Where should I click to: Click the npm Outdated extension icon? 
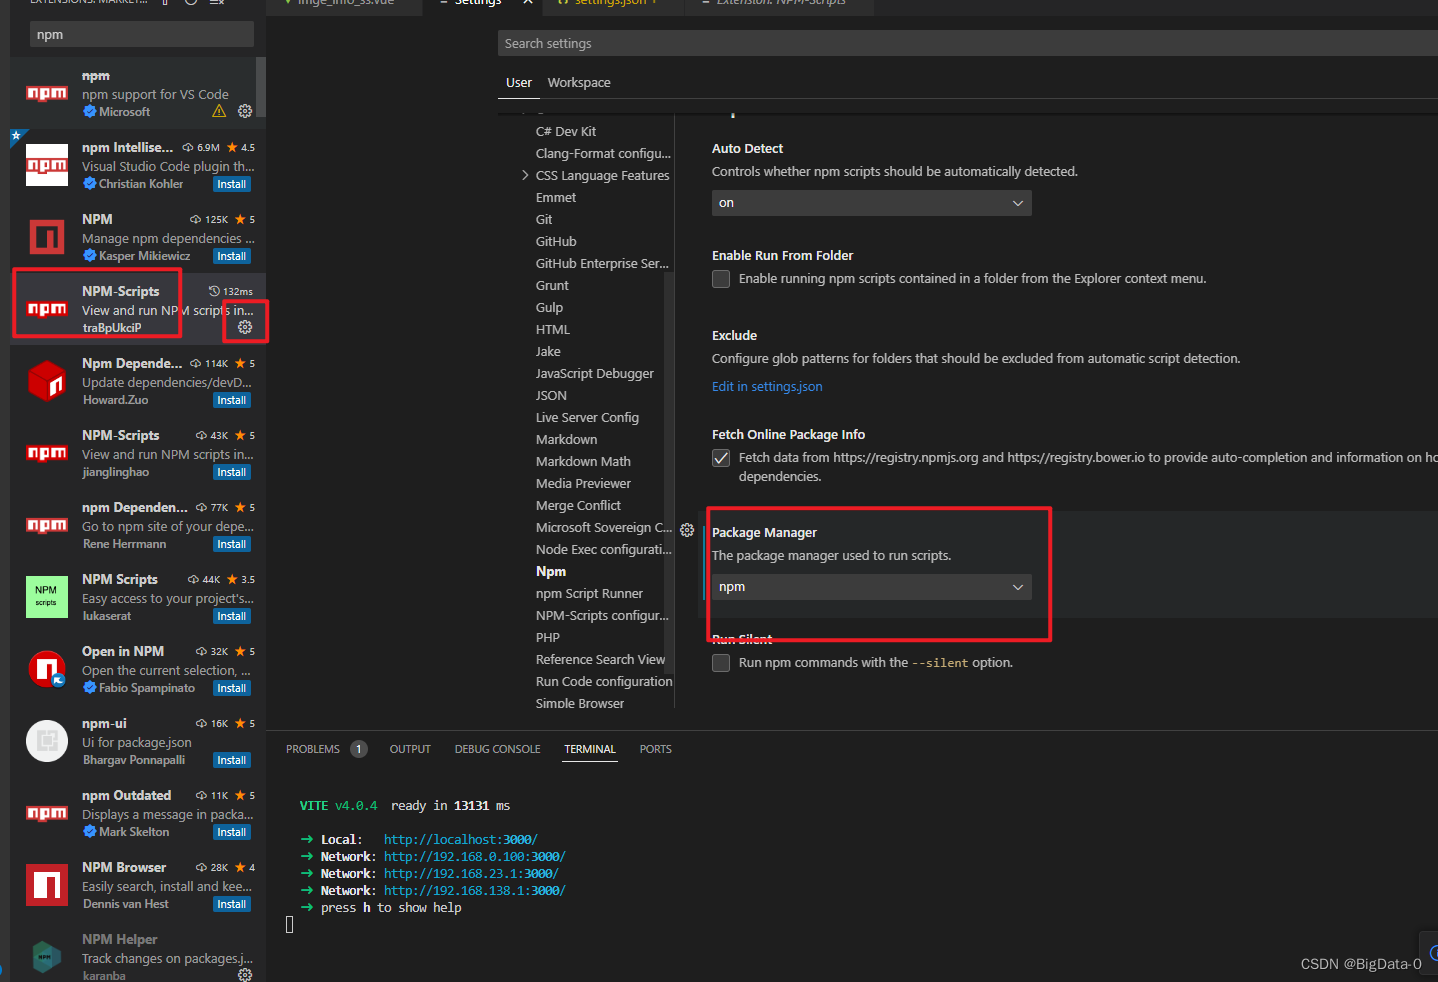pyautogui.click(x=47, y=813)
